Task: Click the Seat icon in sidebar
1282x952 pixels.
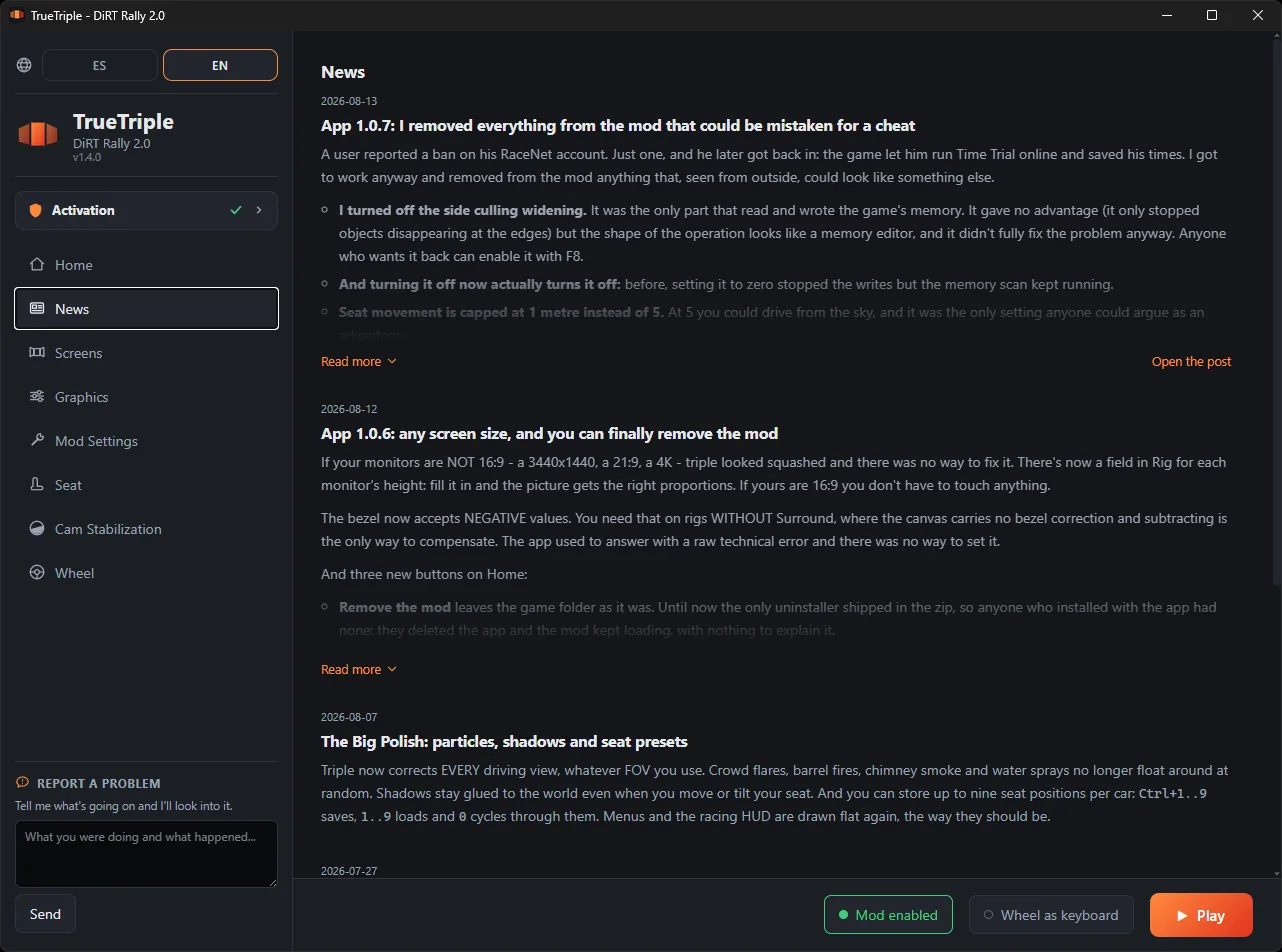Action: 37,485
